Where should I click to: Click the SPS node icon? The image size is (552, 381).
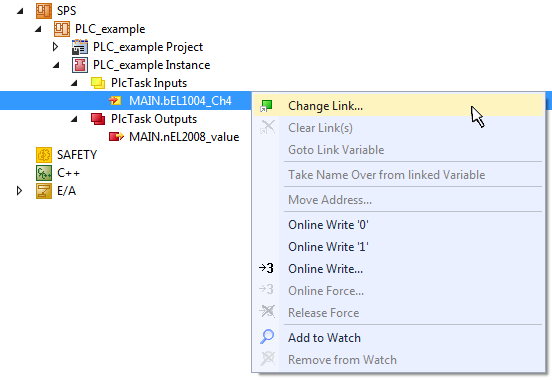click(44, 11)
